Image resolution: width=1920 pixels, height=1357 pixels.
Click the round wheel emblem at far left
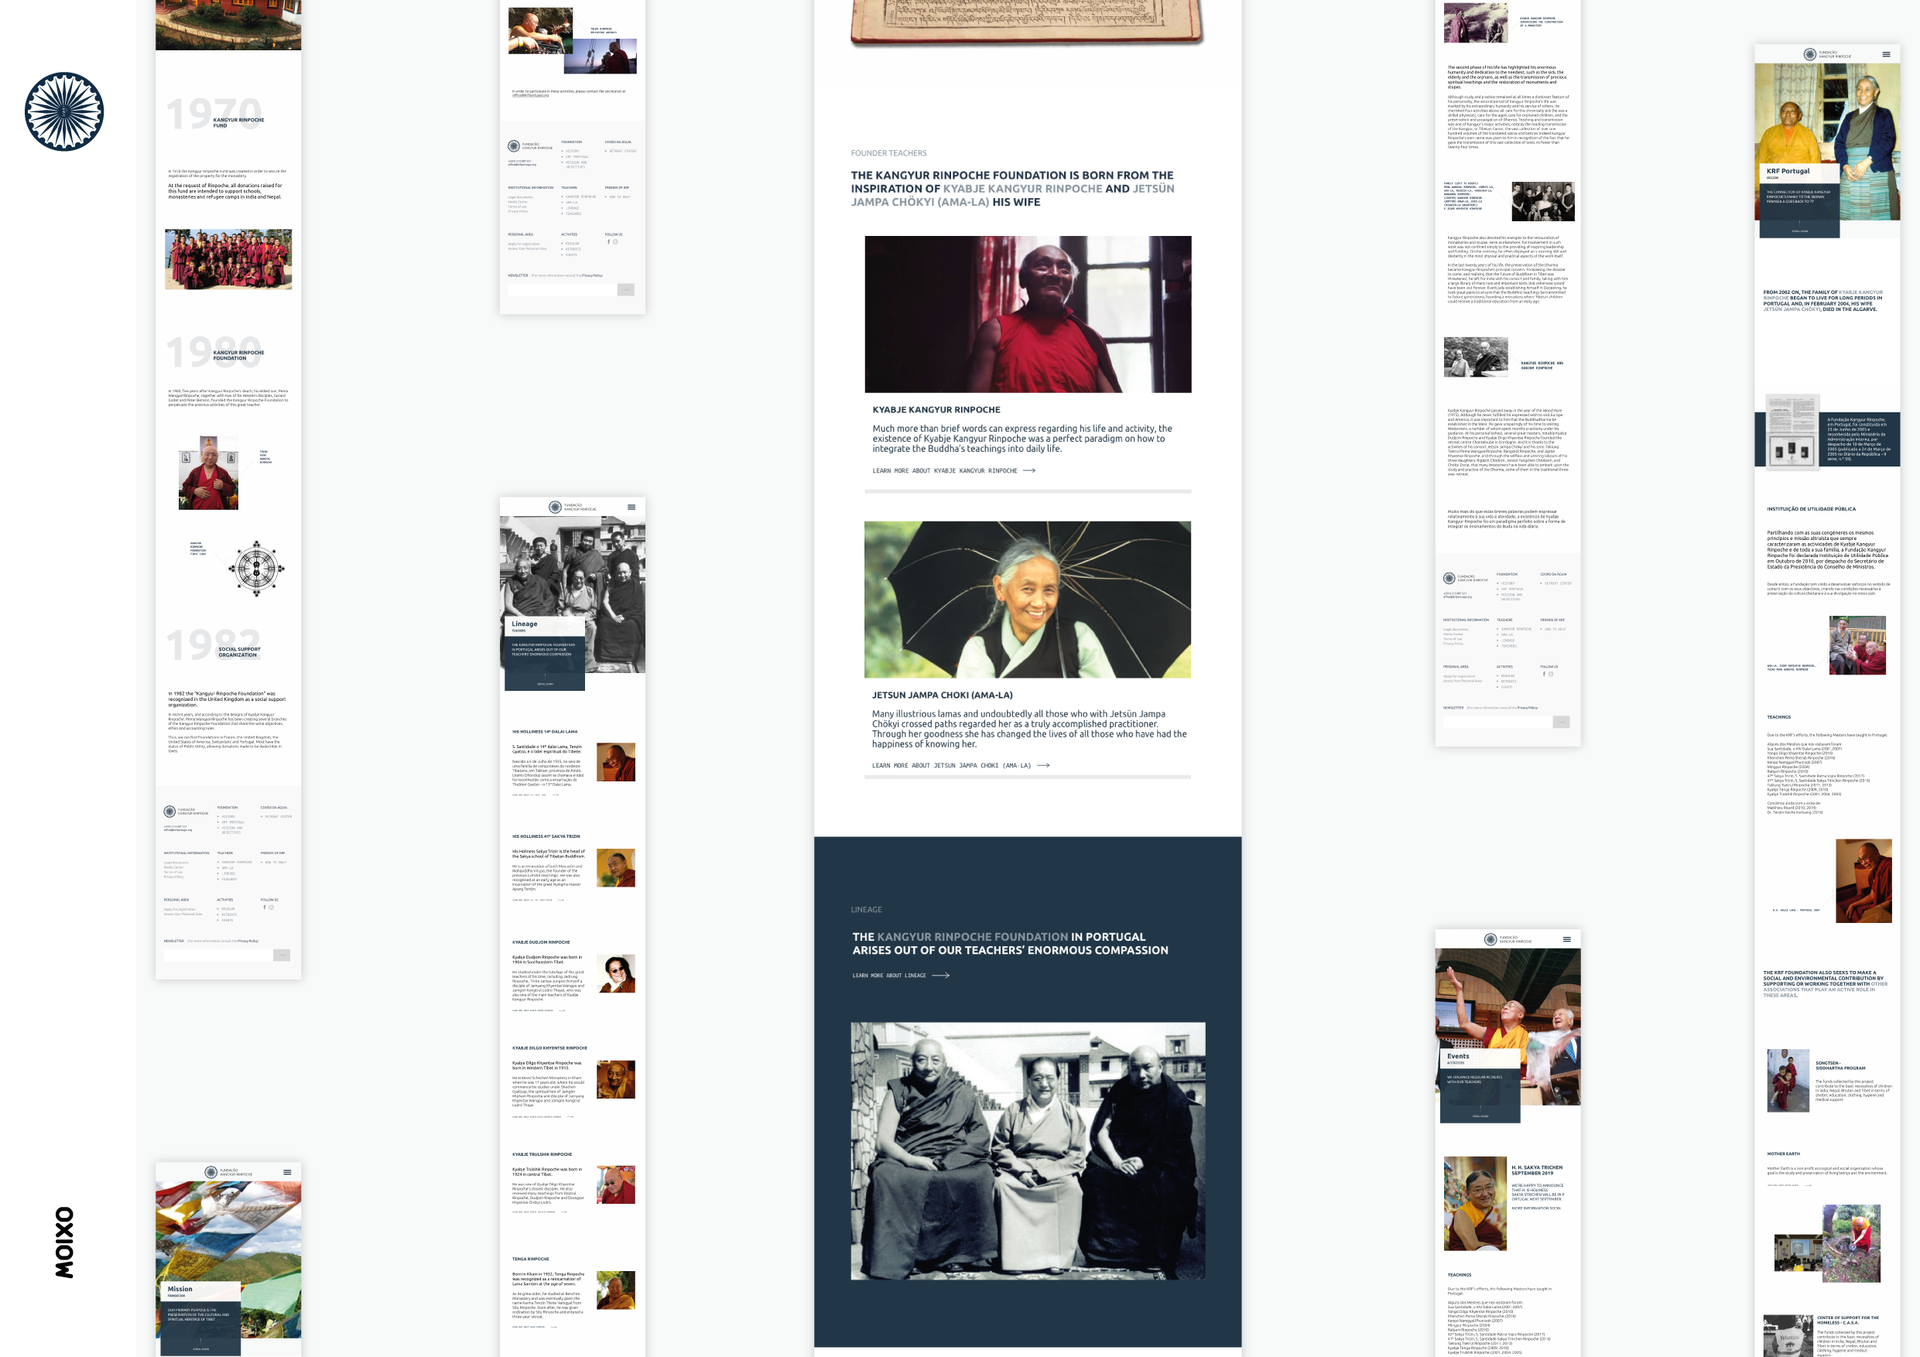coord(64,111)
